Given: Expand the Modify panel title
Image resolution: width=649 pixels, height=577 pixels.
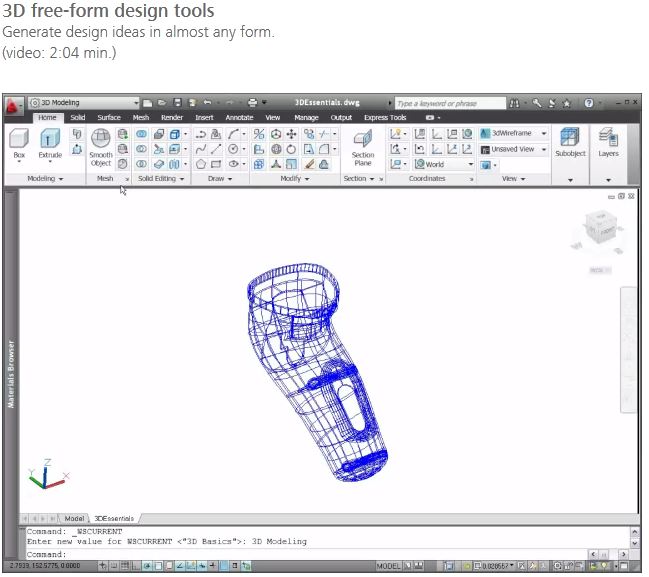Looking at the screenshot, I should pos(294,179).
